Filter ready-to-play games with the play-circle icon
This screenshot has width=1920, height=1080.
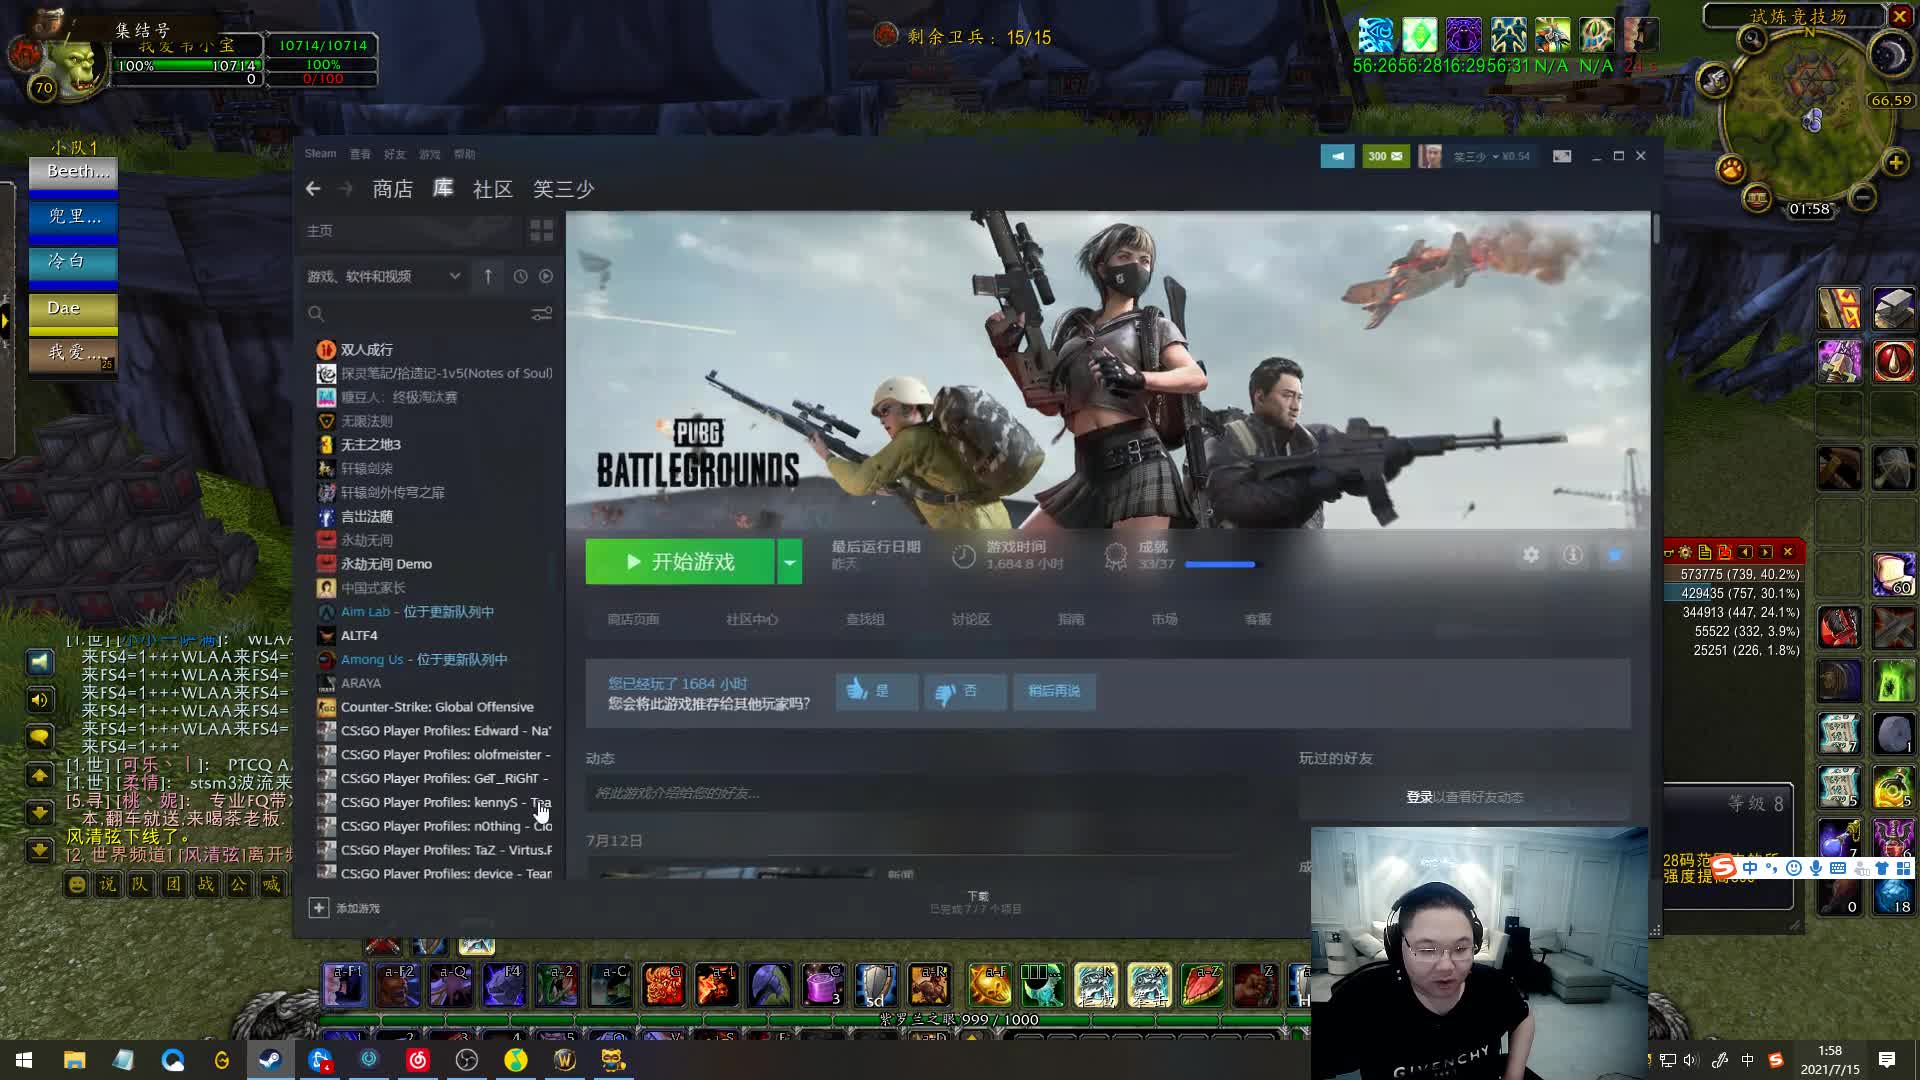(x=546, y=276)
